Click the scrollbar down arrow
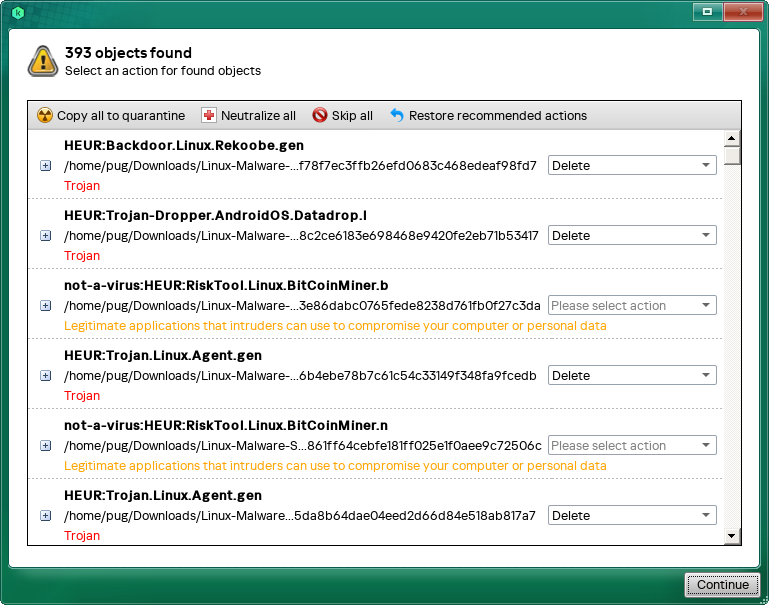This screenshot has height=605, width=769. 731,536
